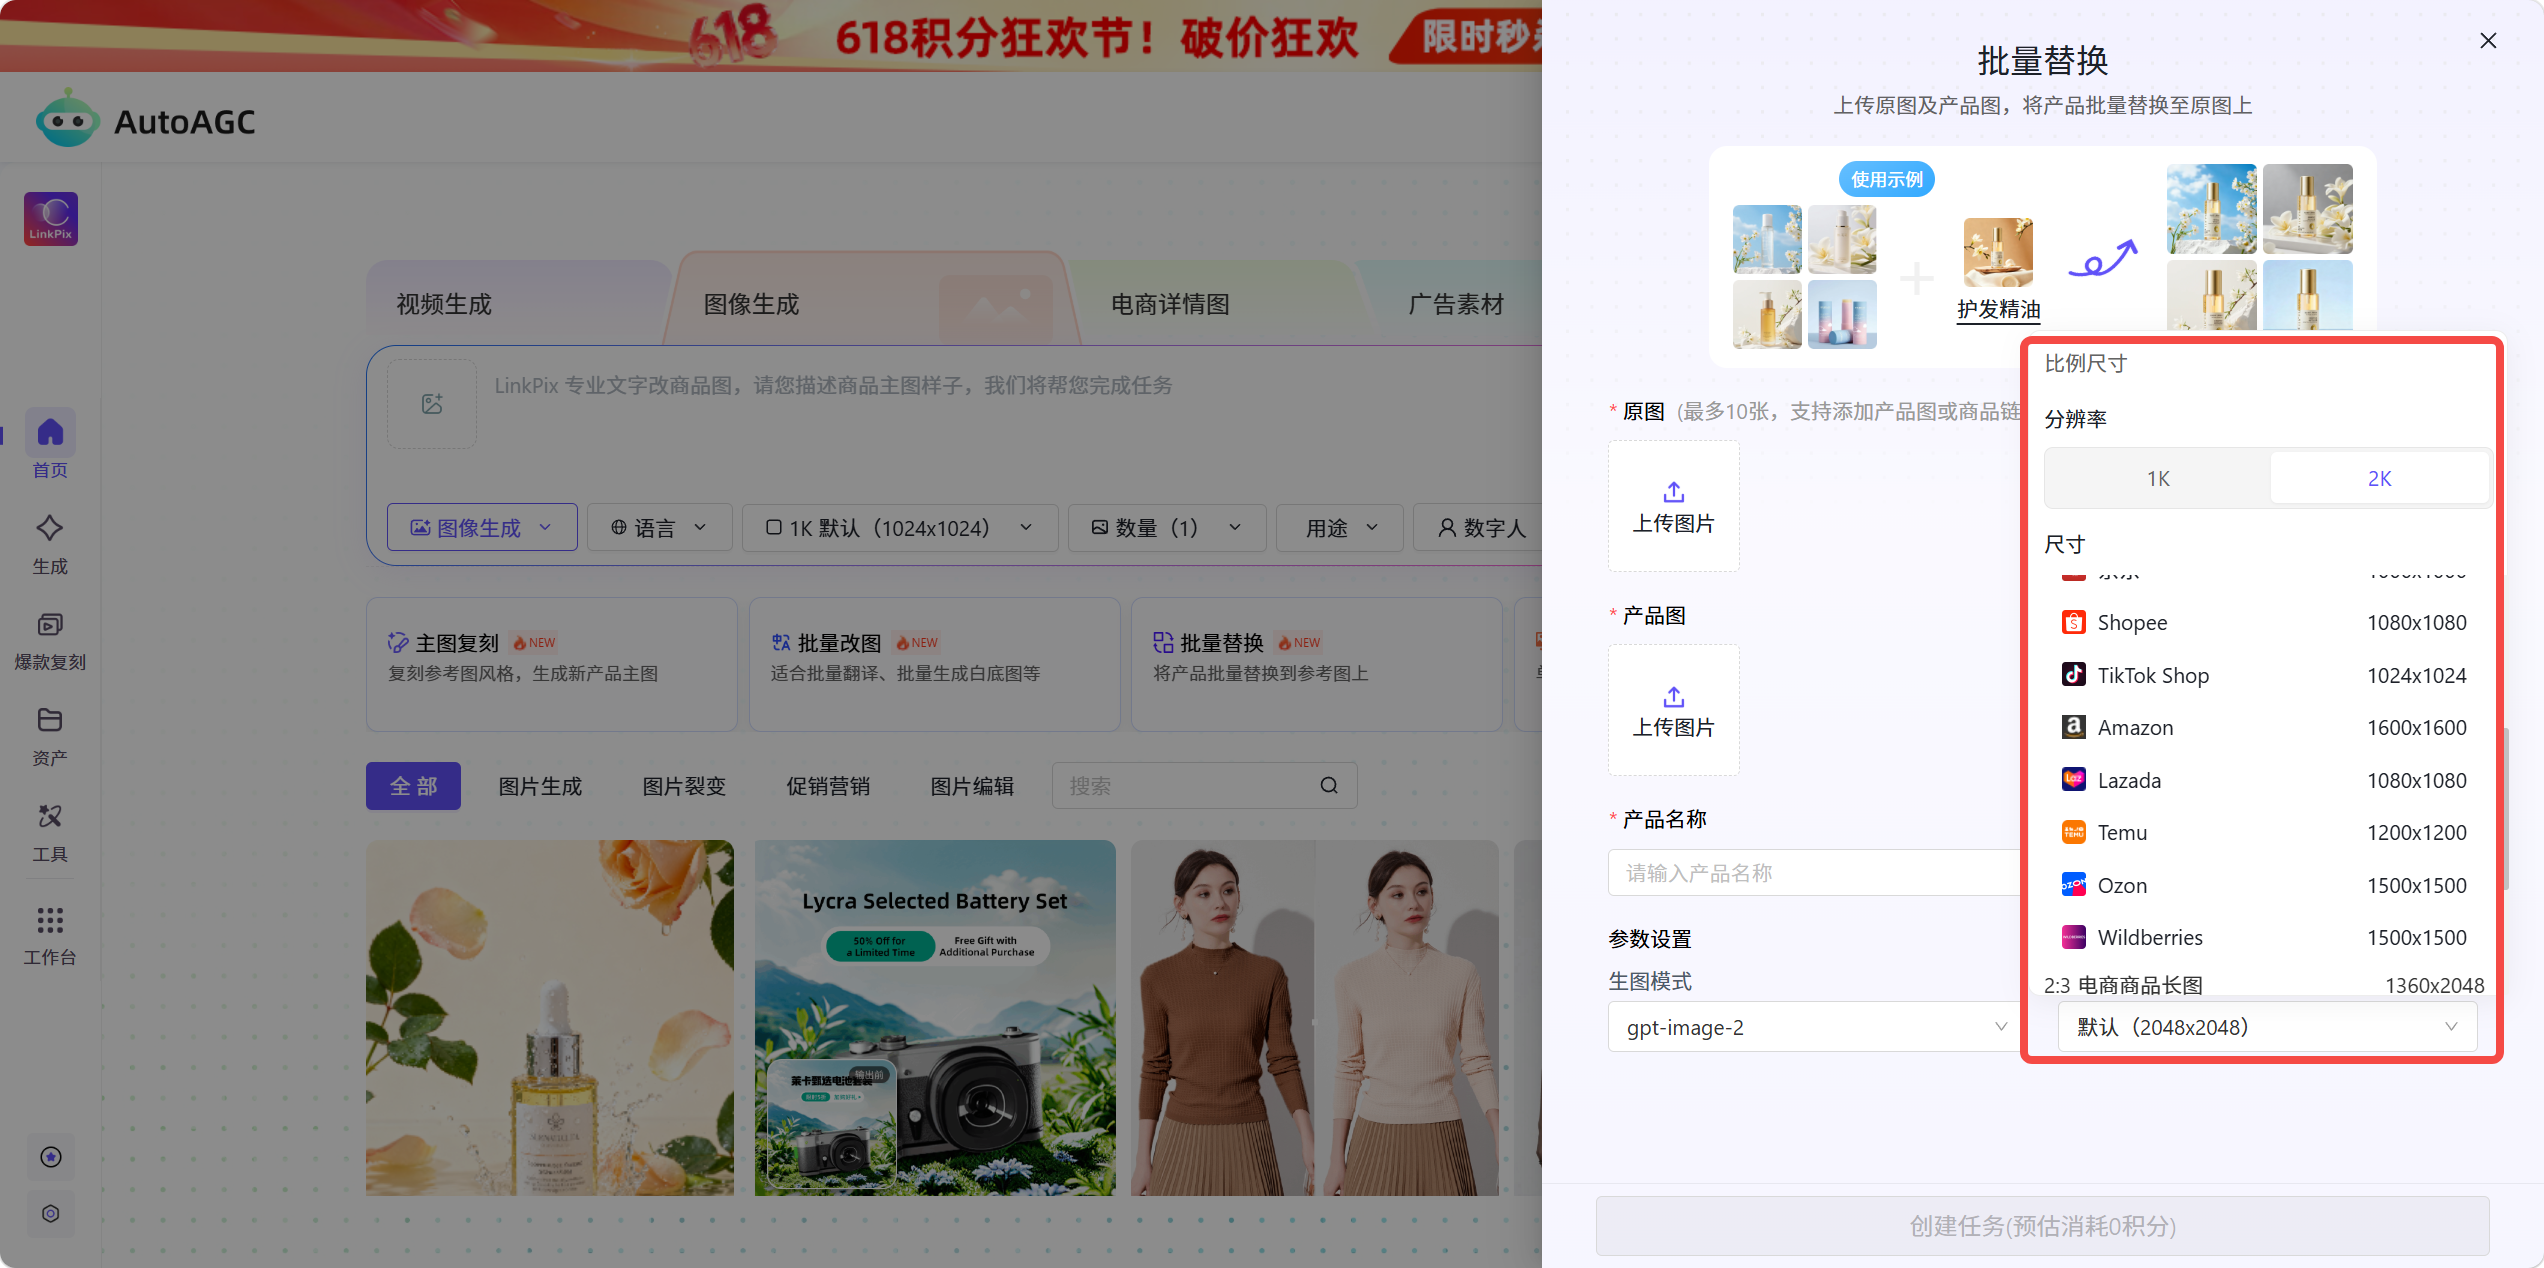
Task: Click the Amazon platform icon
Action: [x=2074, y=727]
